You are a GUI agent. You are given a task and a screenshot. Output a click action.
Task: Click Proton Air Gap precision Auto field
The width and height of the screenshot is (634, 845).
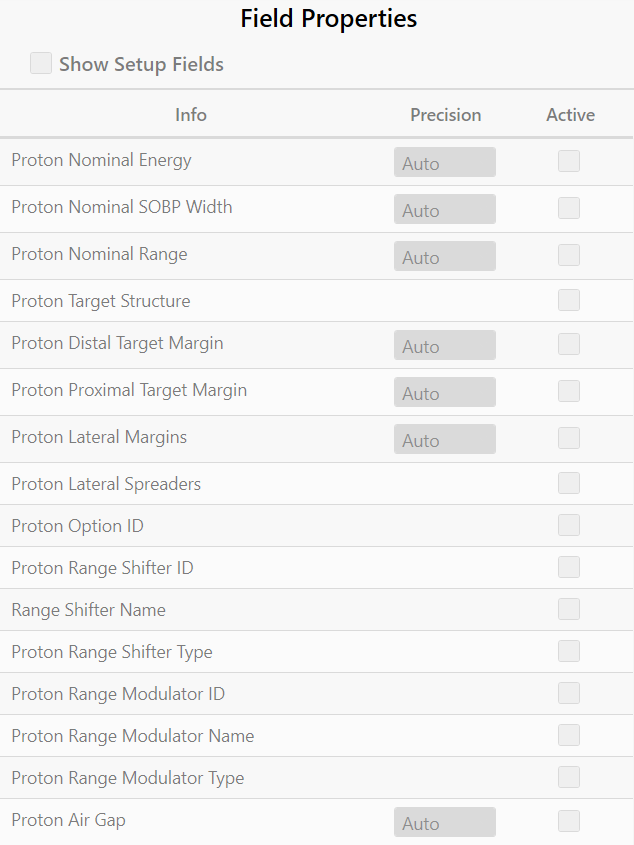click(x=445, y=822)
